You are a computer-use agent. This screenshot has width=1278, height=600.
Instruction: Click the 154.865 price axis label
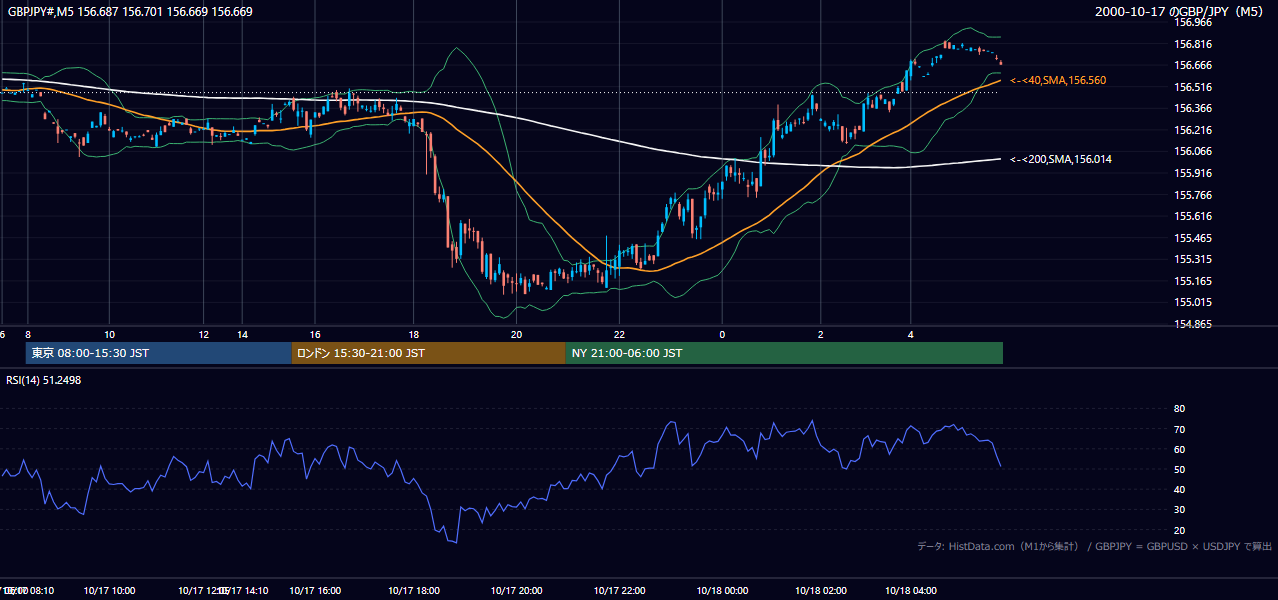point(1194,324)
